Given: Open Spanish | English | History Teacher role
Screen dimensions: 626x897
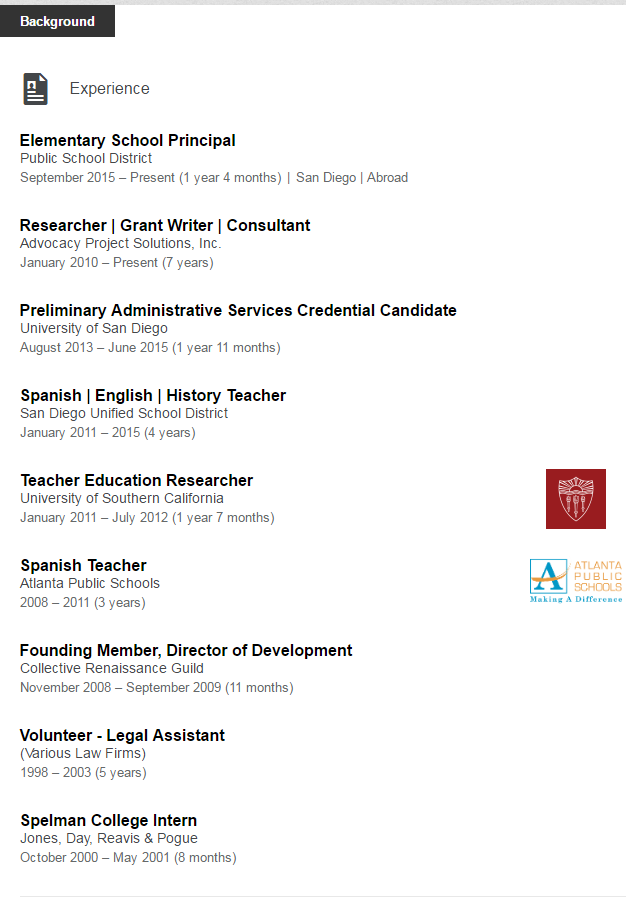Looking at the screenshot, I should coord(153,396).
